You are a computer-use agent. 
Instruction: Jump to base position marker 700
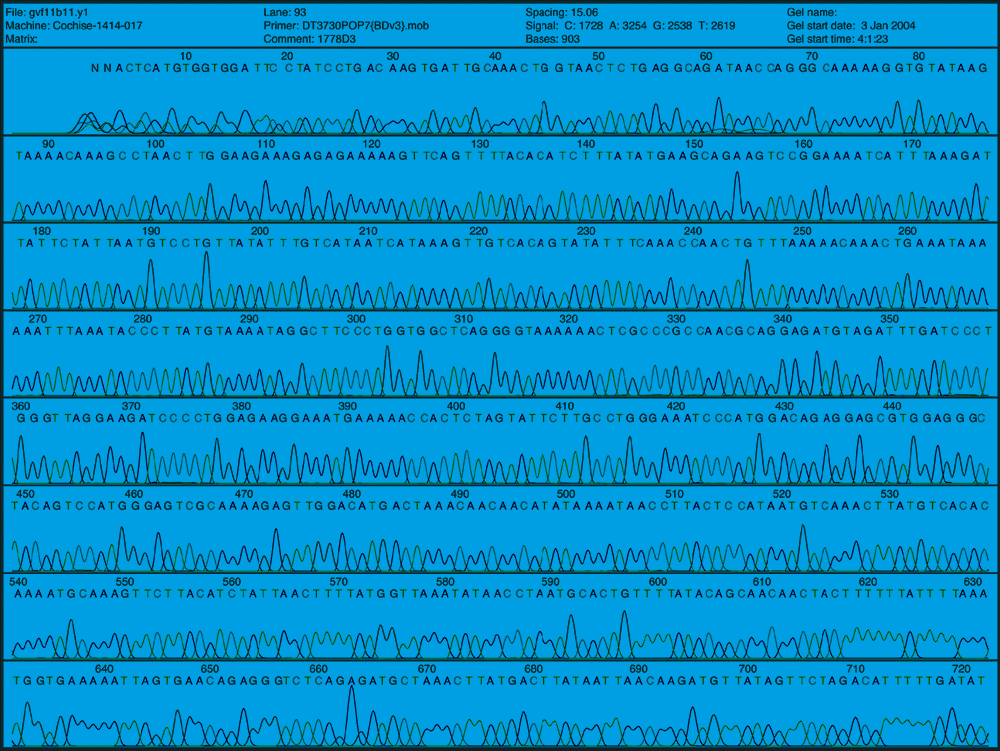[746, 669]
